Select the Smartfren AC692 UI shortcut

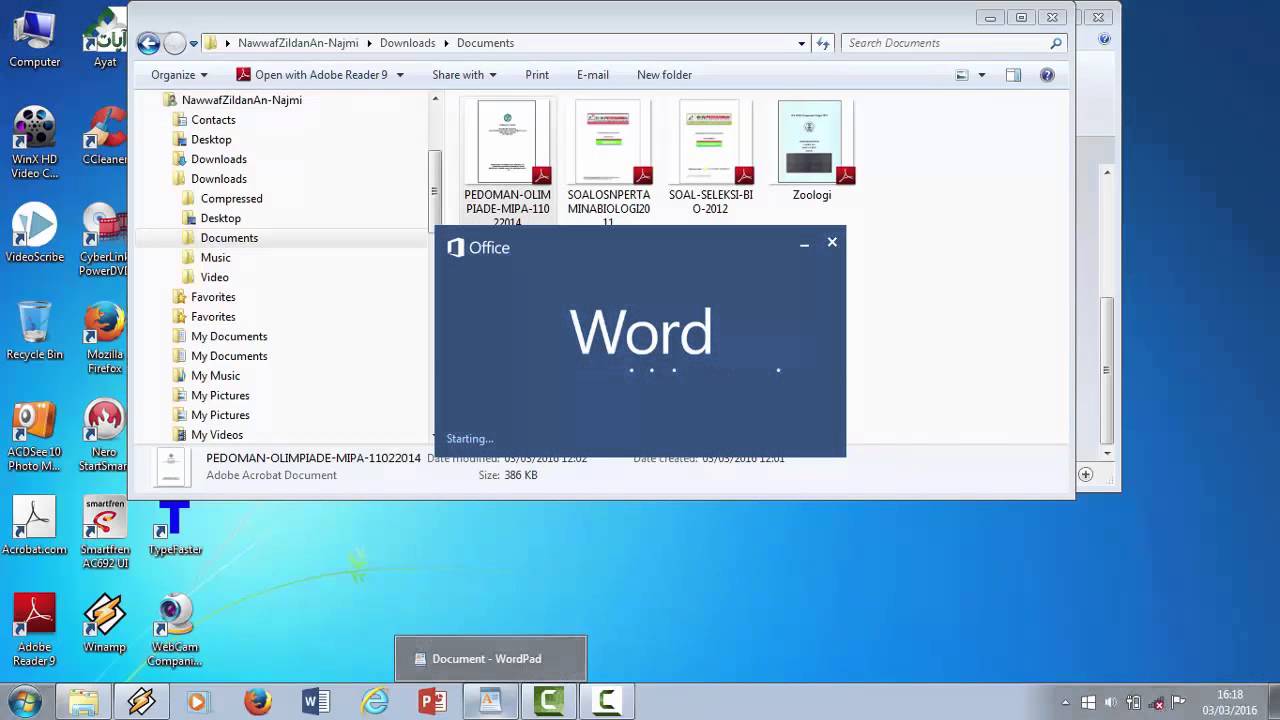pyautogui.click(x=104, y=532)
